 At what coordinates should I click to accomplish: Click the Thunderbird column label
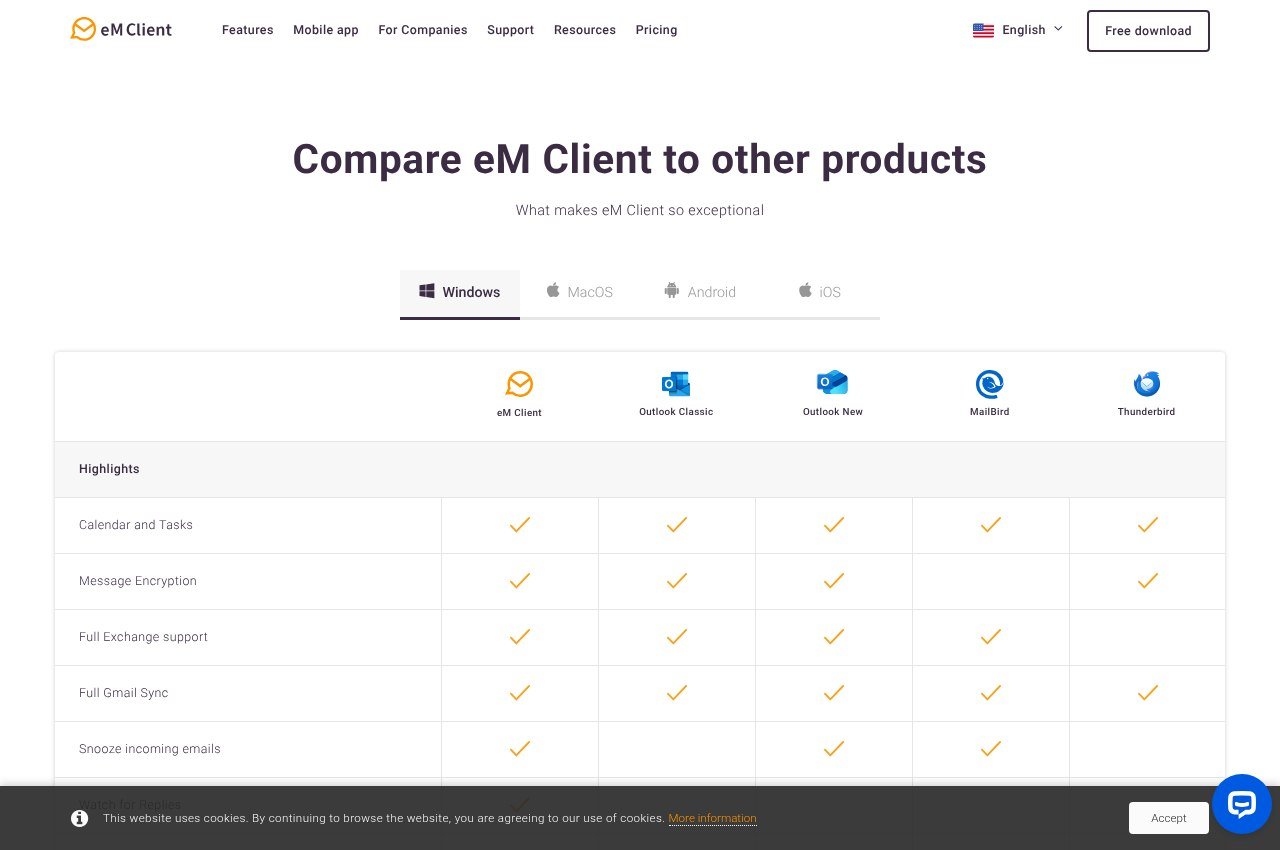pyautogui.click(x=1146, y=412)
